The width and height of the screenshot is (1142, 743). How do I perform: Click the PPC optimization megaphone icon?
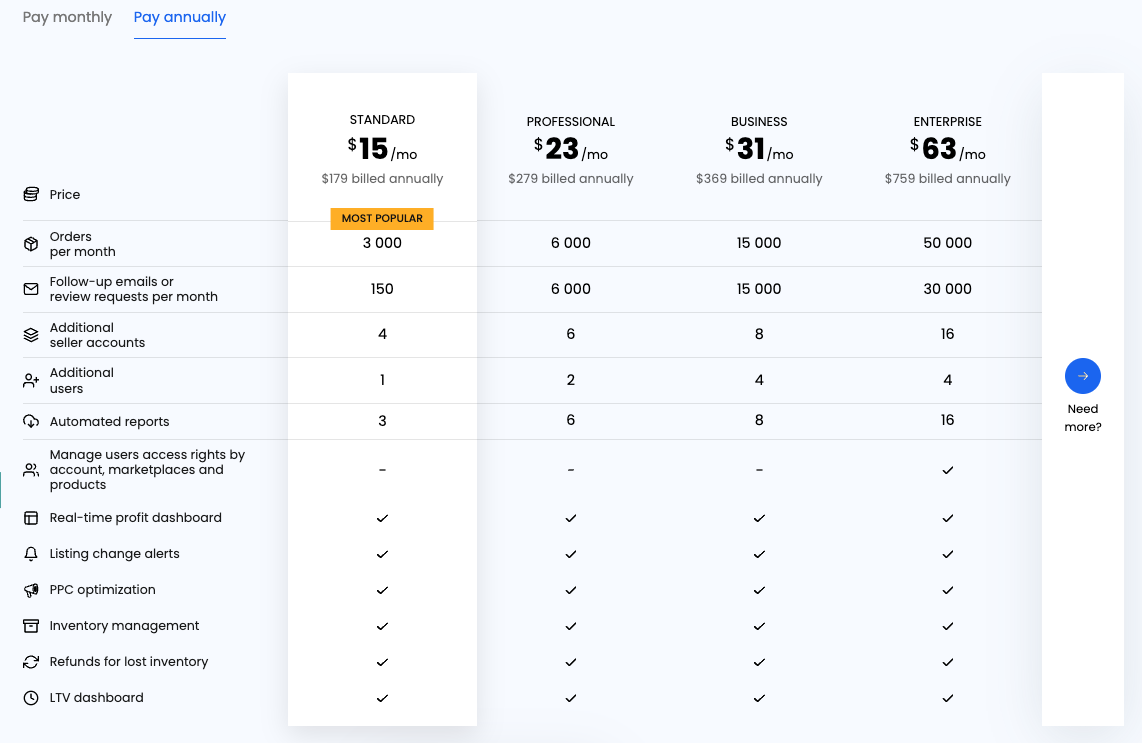[x=31, y=590]
